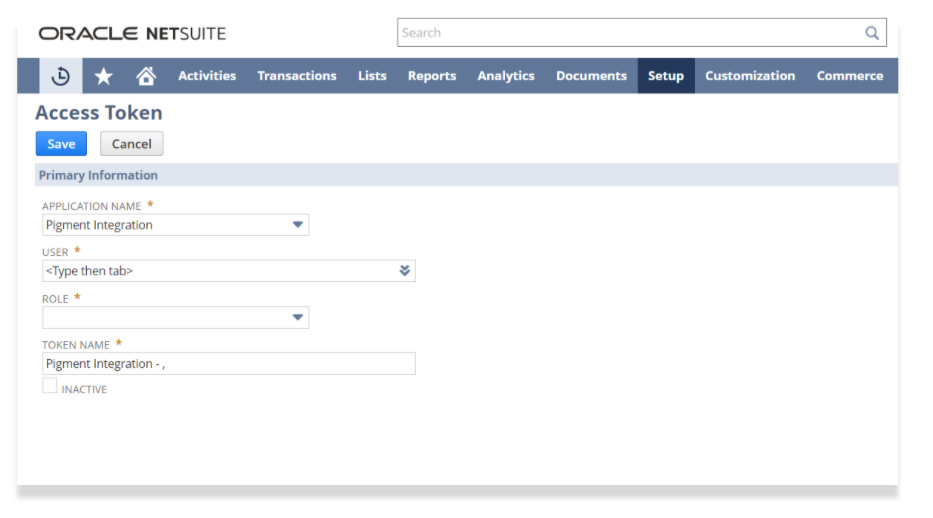
Task: Toggle the Inactive checkbox
Action: [x=49, y=385]
